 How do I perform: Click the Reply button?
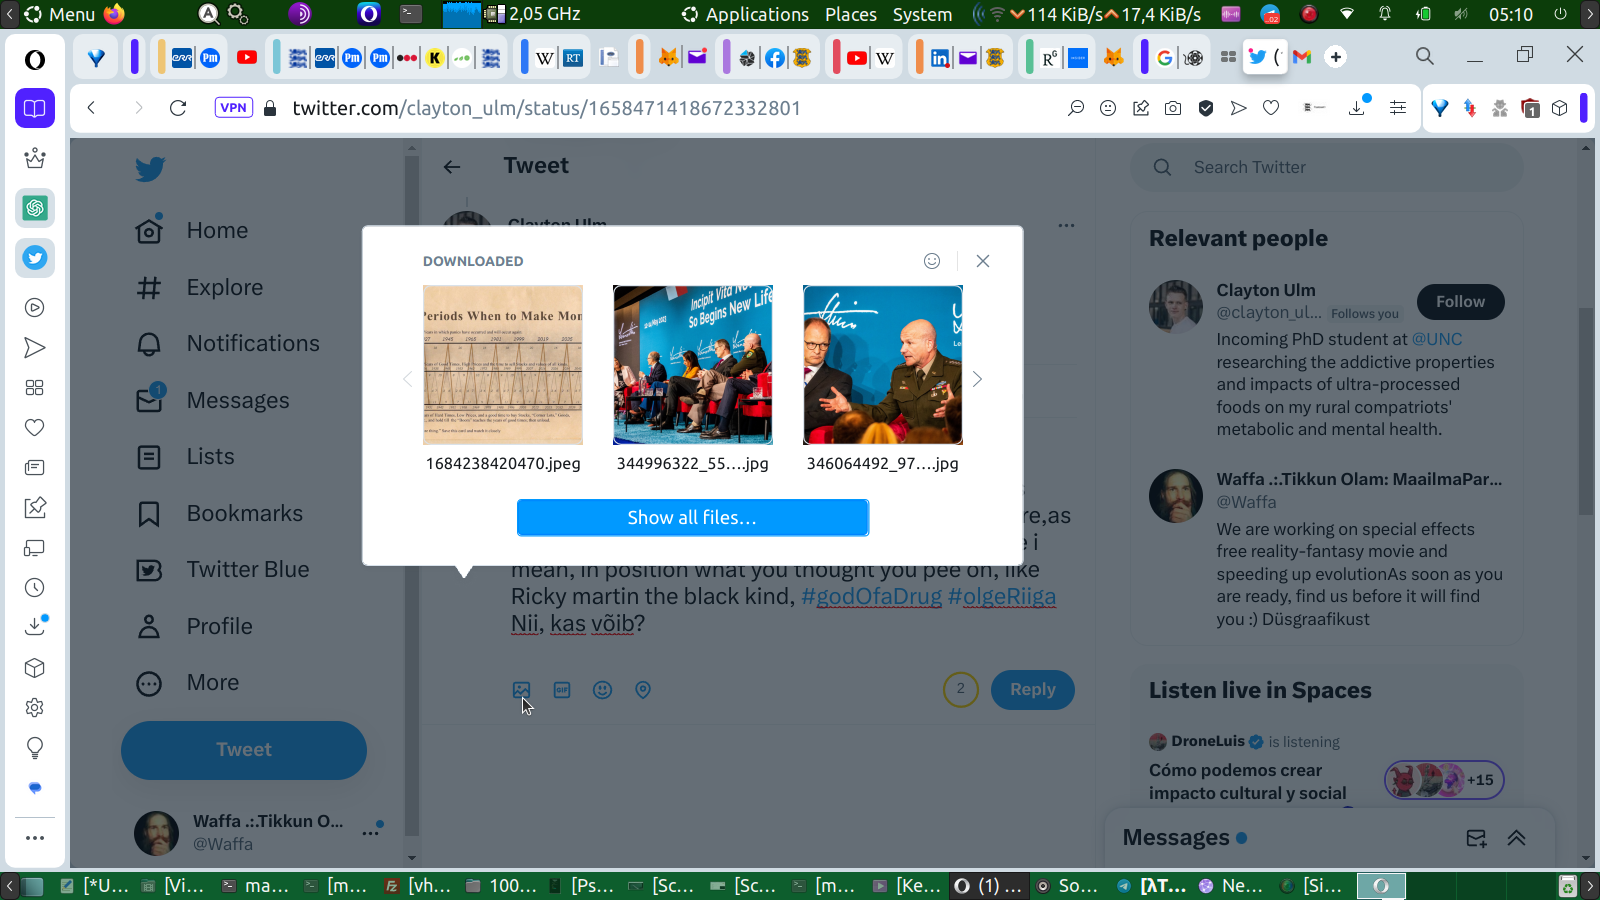point(1033,690)
